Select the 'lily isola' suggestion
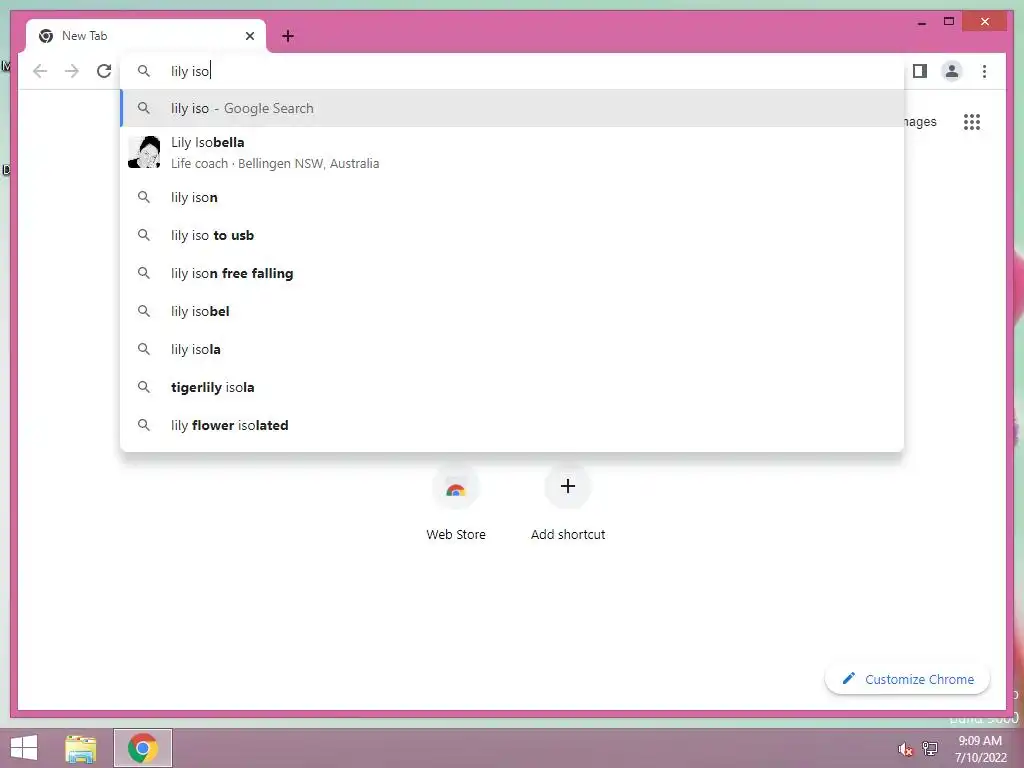The image size is (1024, 768). coord(512,349)
